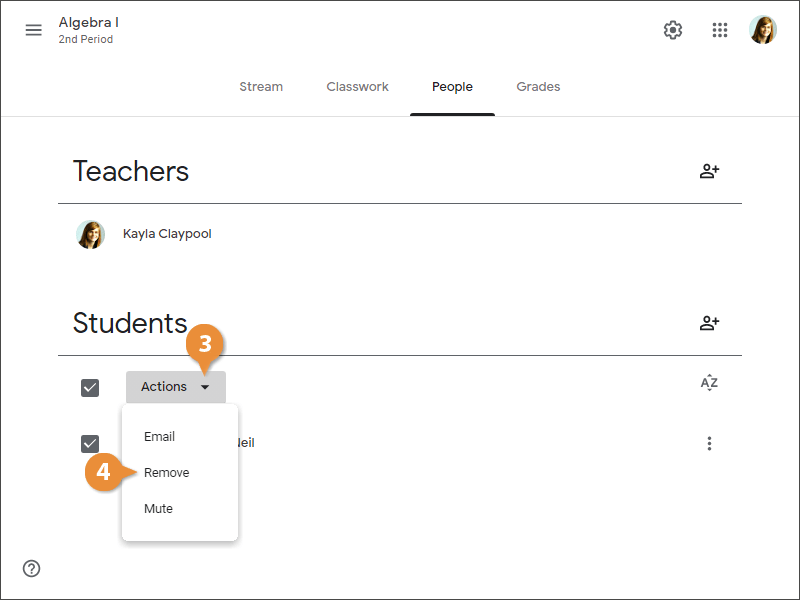Viewport: 800px width, 600px height.
Task: Open the Google apps grid
Action: (x=720, y=30)
